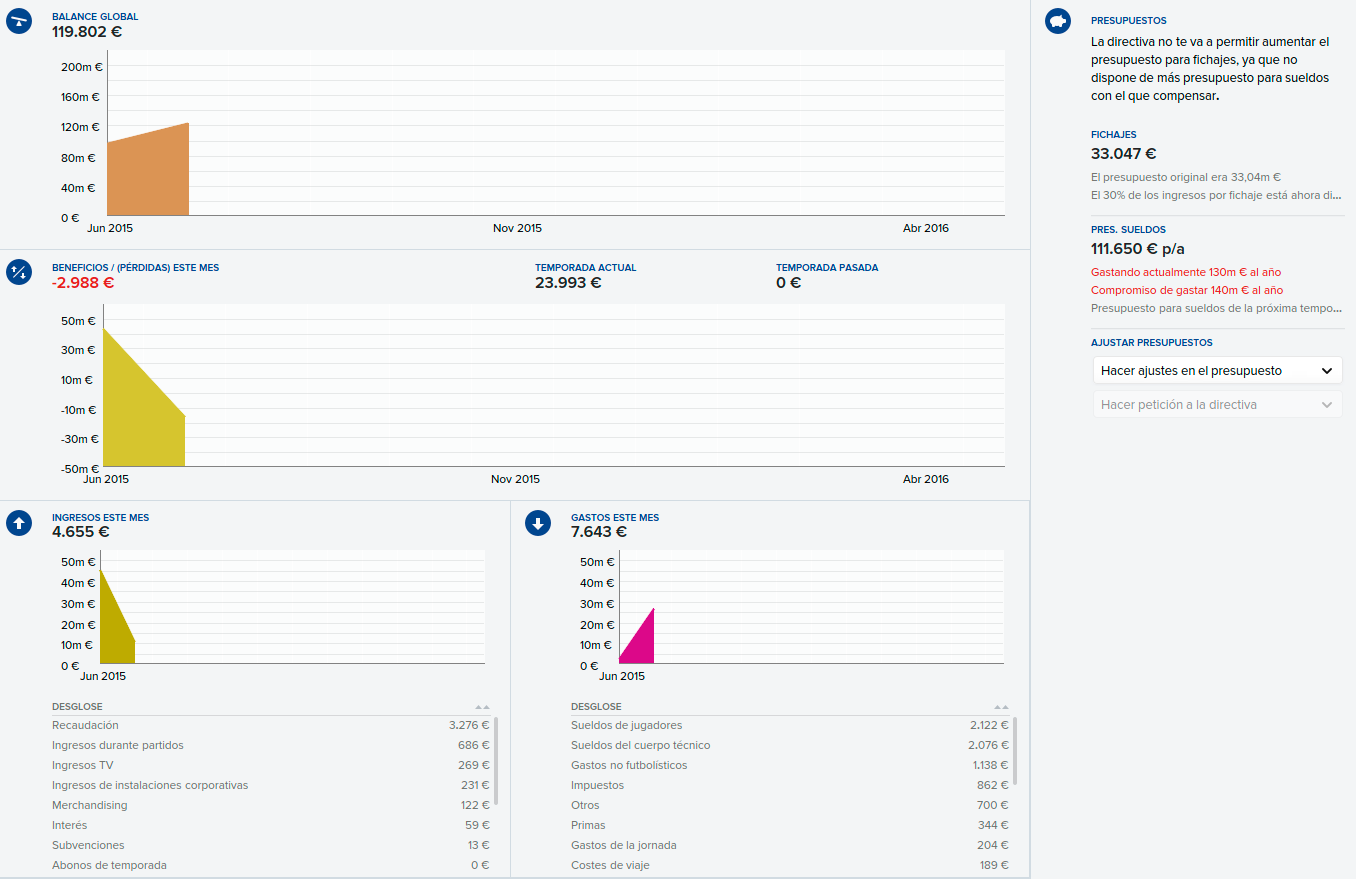The width and height of the screenshot is (1356, 879).
Task: Open the 'Hacer petición a la directiva' dropdown
Action: coord(1217,405)
